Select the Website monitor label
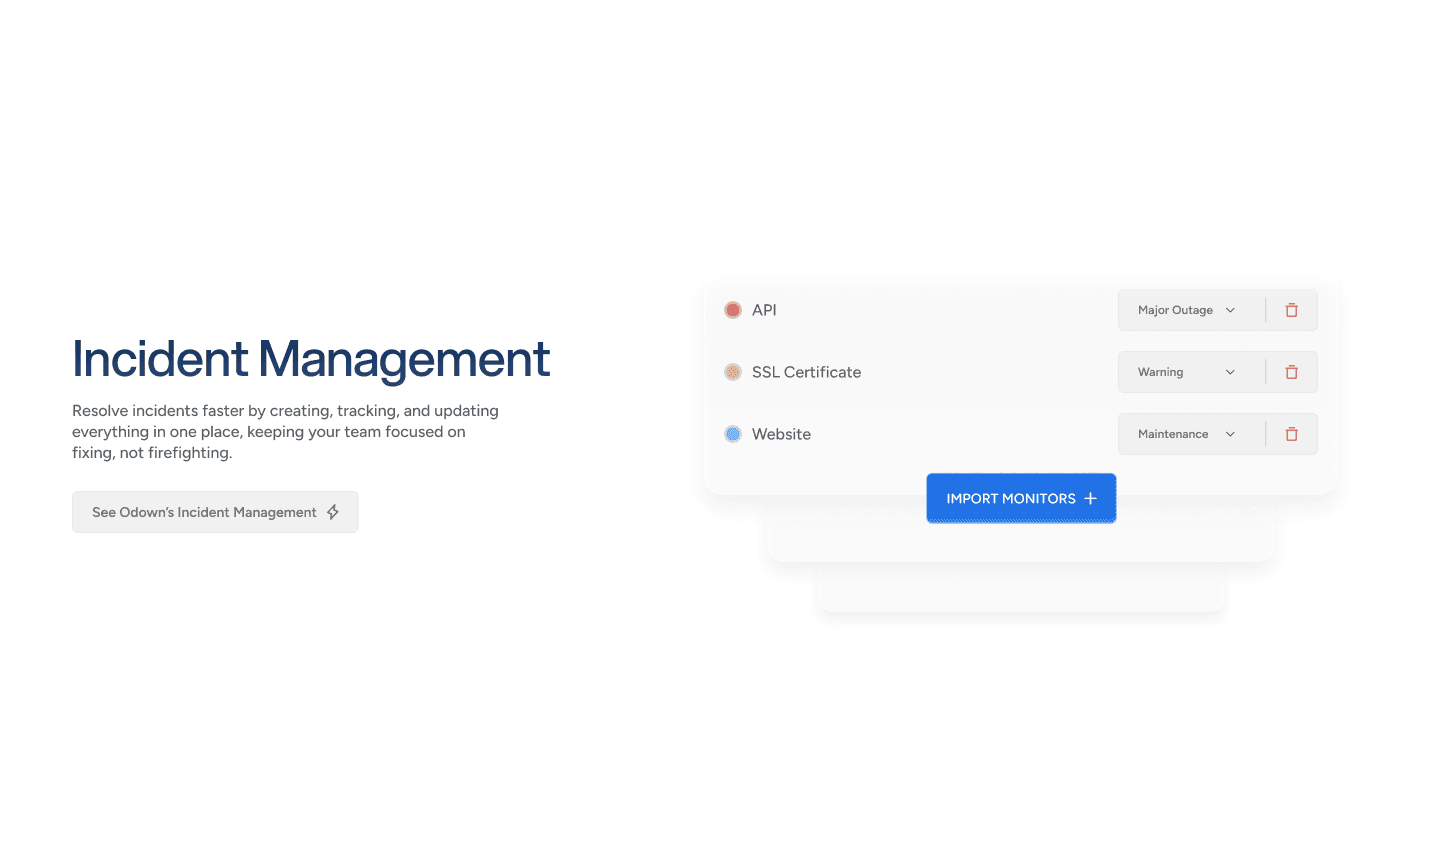Image resolution: width=1440 pixels, height=850 pixels. 781,434
